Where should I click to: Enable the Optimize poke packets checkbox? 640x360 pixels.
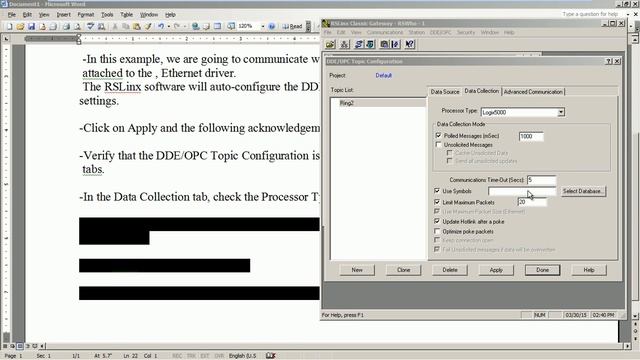pyautogui.click(x=437, y=231)
